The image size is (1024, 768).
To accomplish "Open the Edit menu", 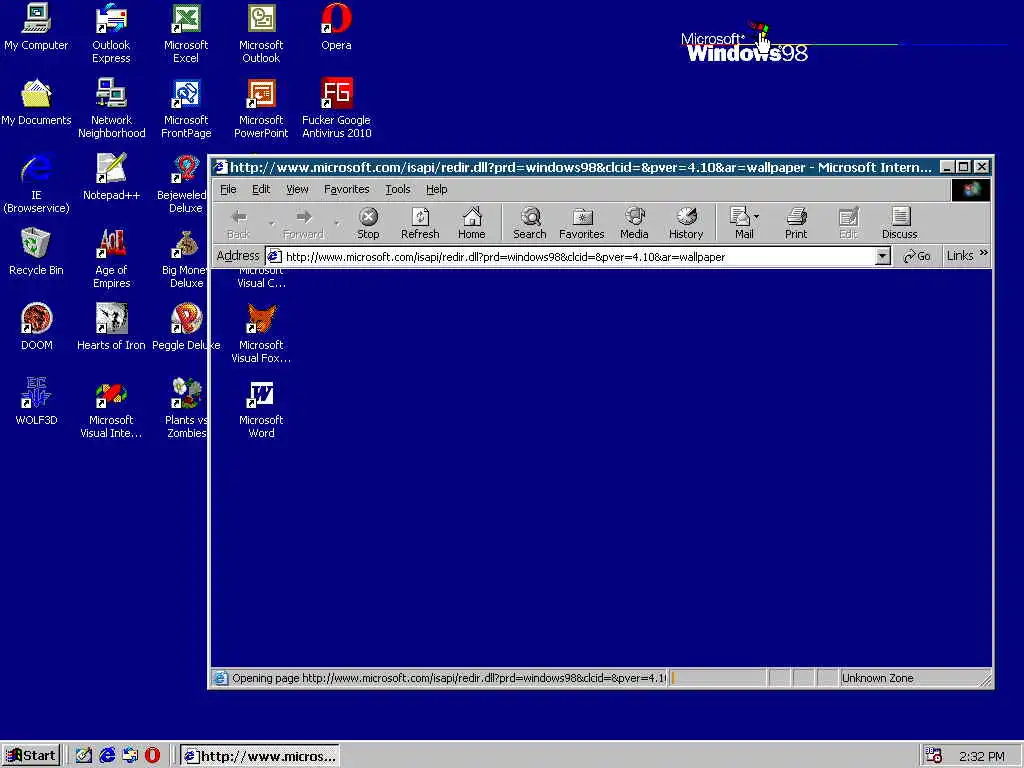I will point(261,189).
